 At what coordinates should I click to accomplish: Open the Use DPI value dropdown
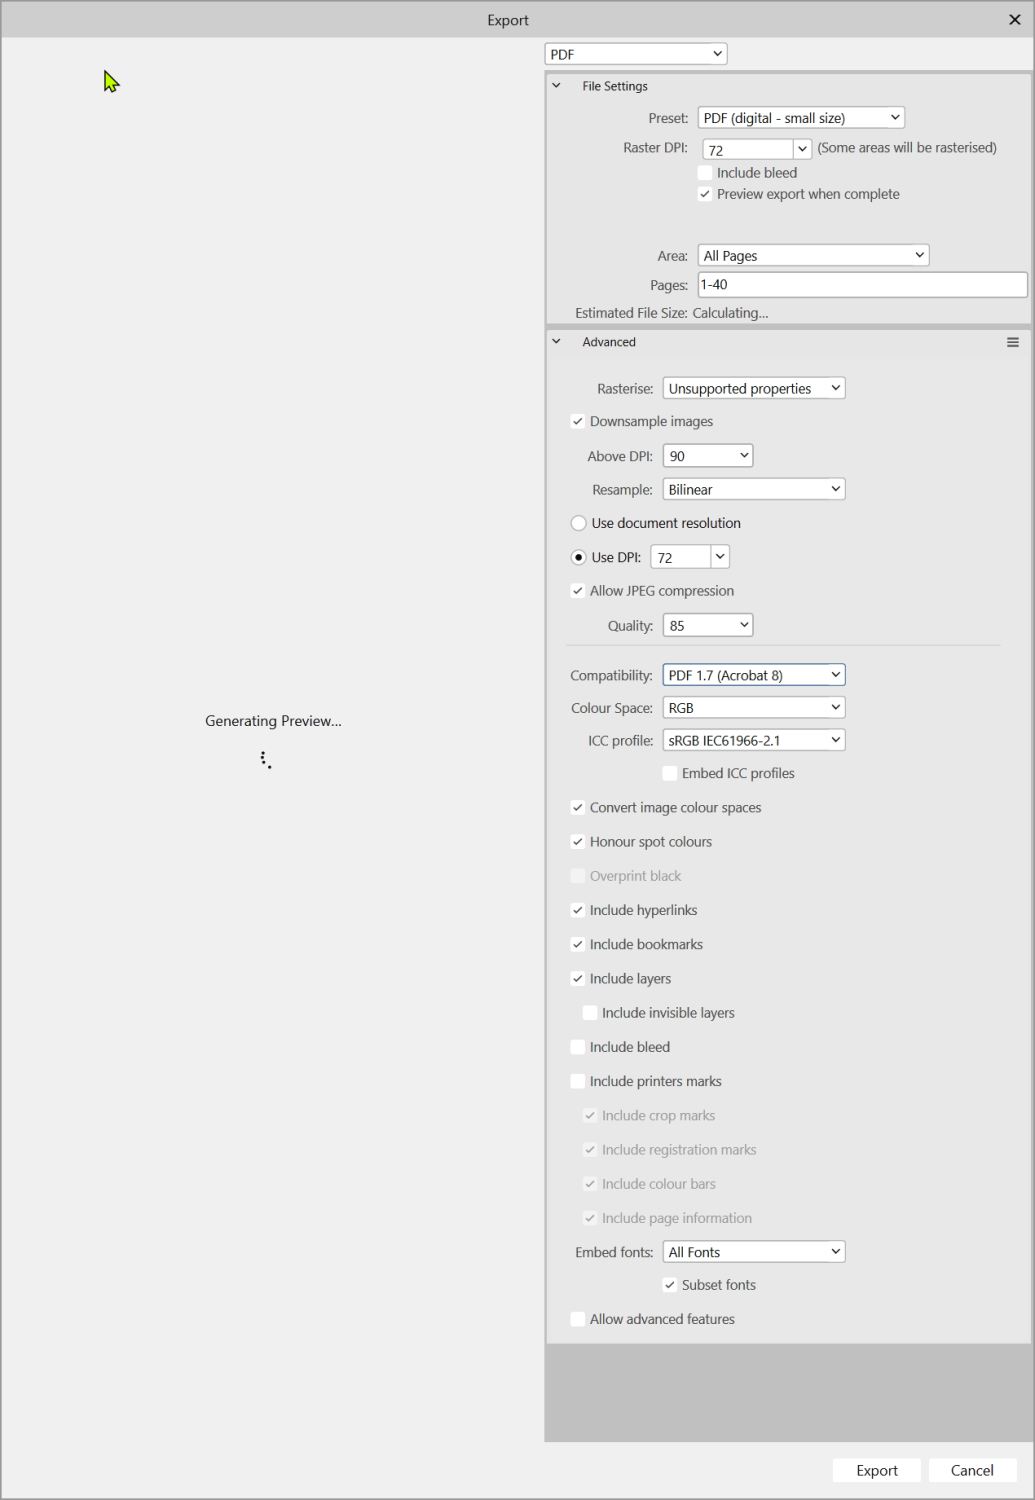click(720, 557)
